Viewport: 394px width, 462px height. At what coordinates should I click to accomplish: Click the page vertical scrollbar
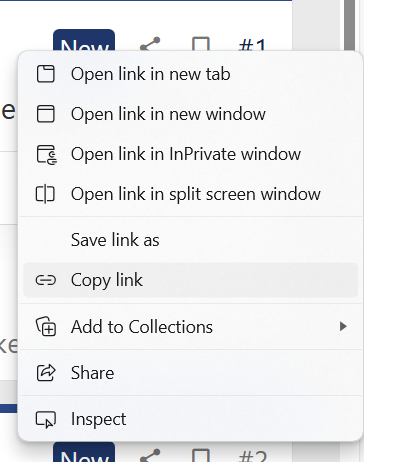(349, 25)
